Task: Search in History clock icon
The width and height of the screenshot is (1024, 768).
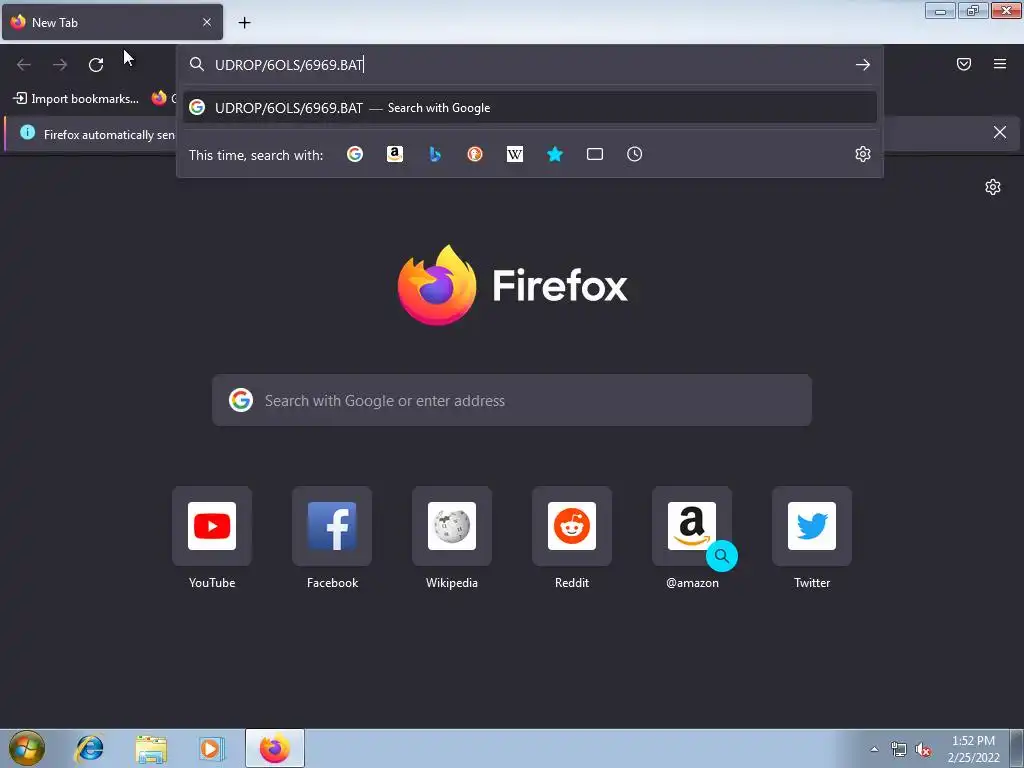Action: pos(635,154)
